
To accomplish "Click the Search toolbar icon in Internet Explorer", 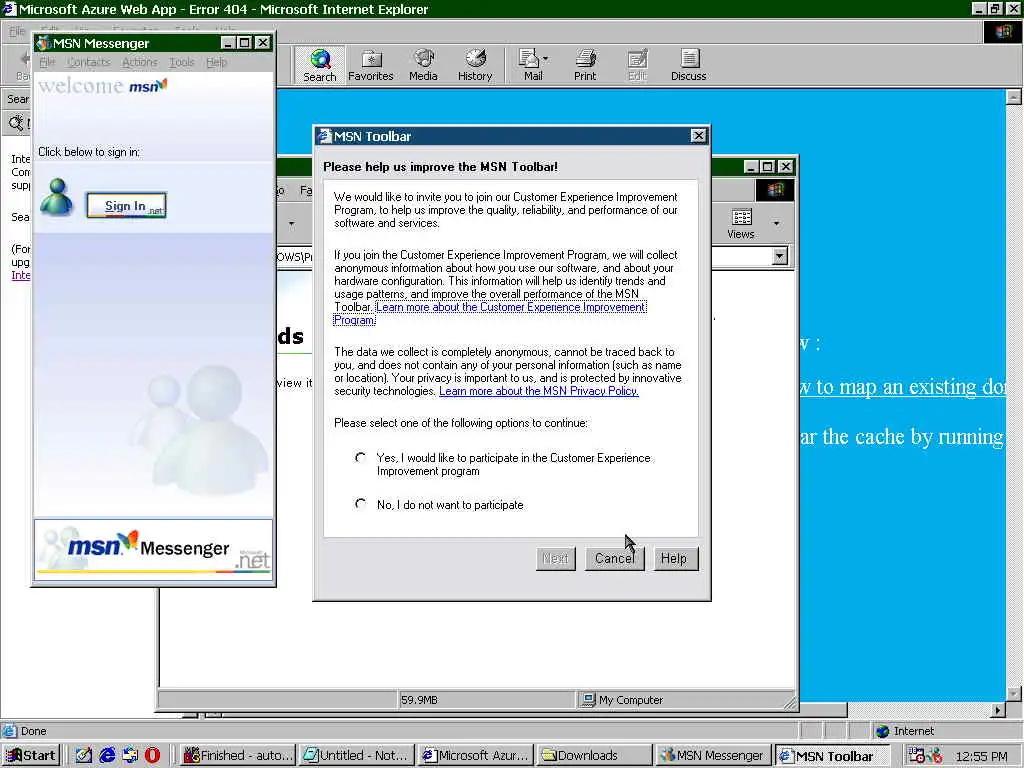I will [x=319, y=65].
